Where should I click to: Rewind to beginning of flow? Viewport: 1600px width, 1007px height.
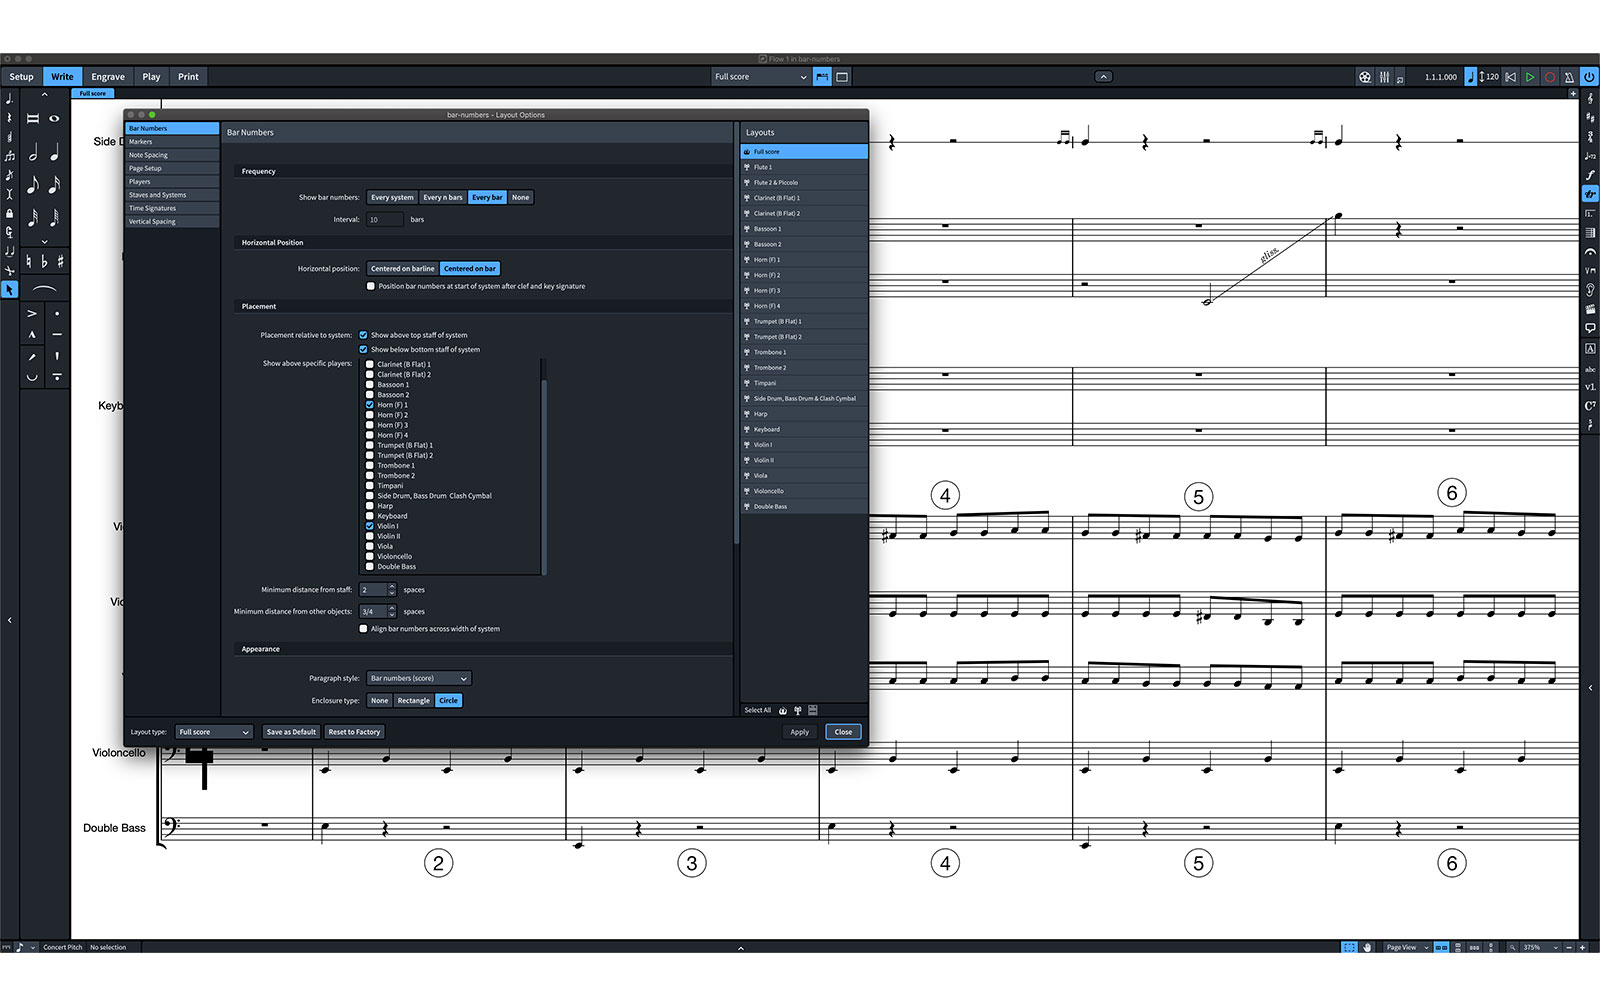1511,77
